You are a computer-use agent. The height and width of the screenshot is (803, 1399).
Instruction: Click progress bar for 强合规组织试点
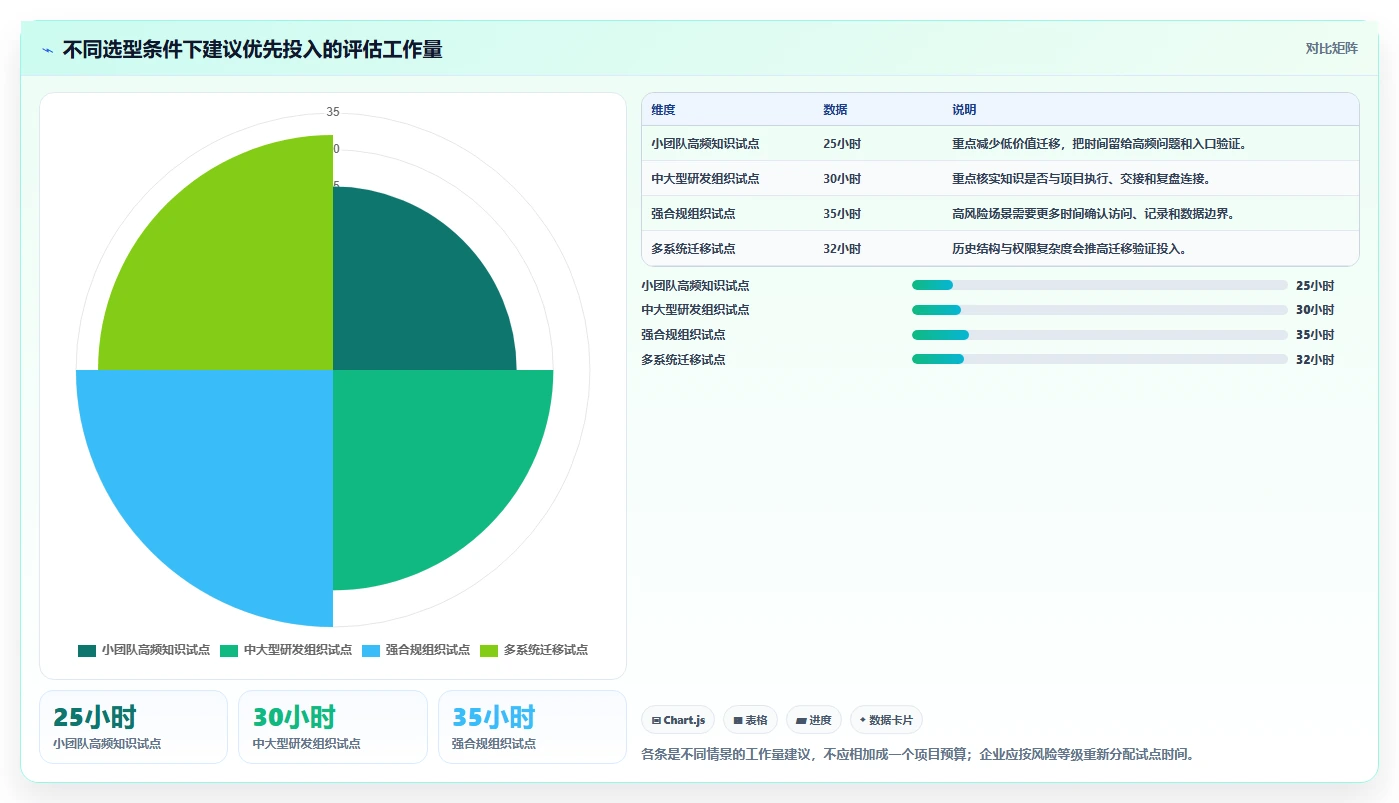(x=1100, y=335)
